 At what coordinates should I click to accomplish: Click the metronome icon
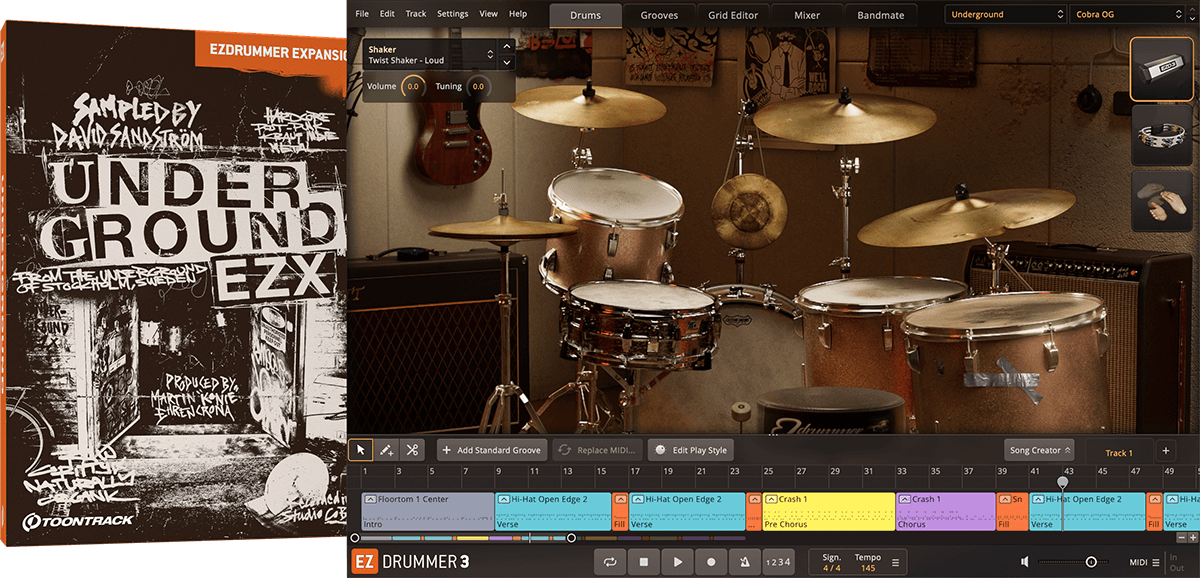(x=744, y=562)
